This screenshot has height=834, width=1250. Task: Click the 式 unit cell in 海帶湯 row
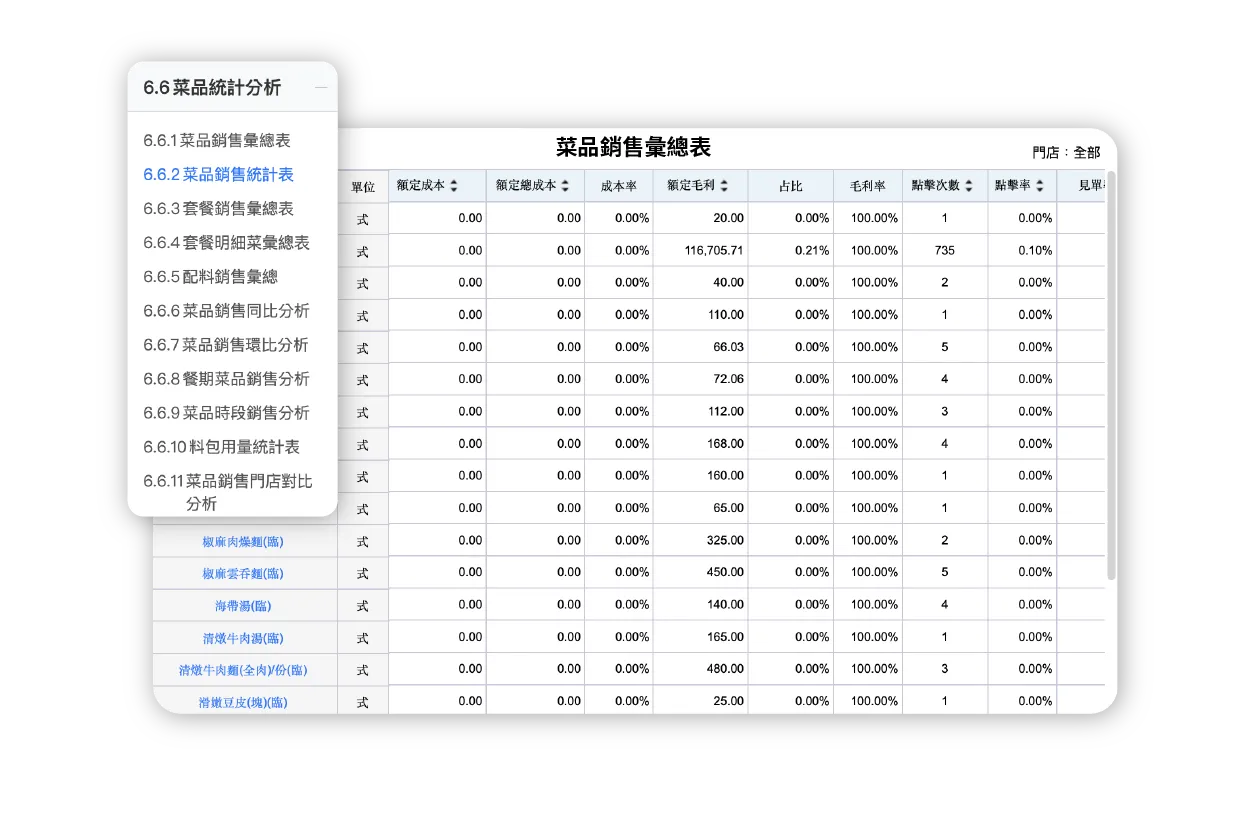click(x=363, y=606)
